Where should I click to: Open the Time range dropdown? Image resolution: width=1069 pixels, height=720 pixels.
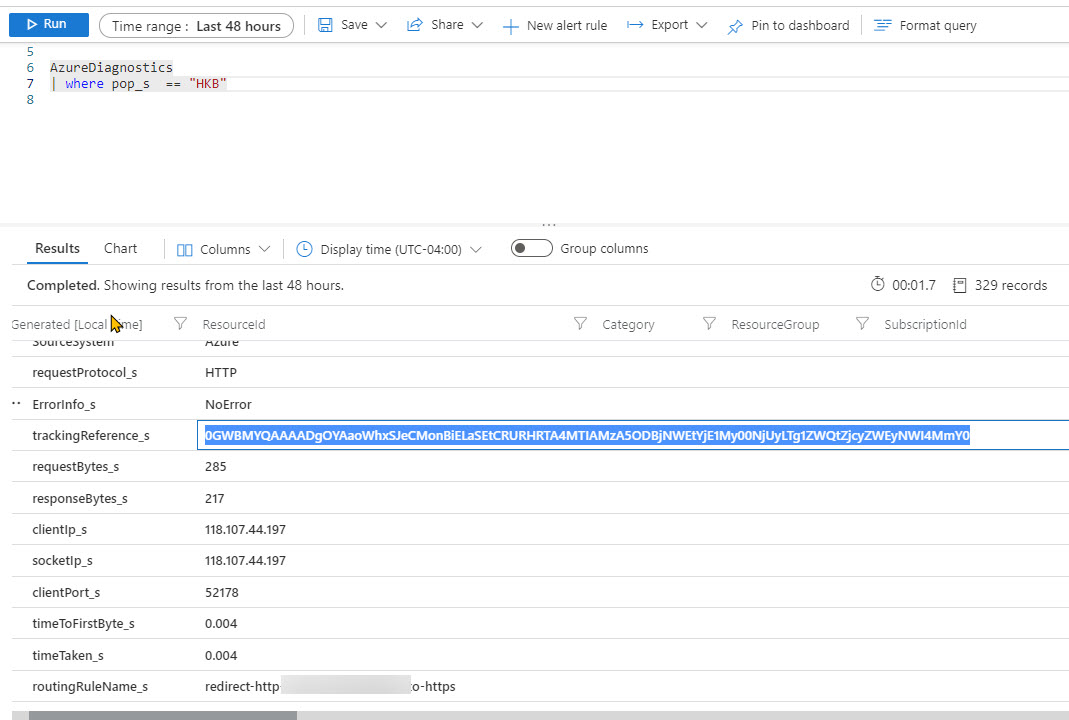tap(196, 24)
